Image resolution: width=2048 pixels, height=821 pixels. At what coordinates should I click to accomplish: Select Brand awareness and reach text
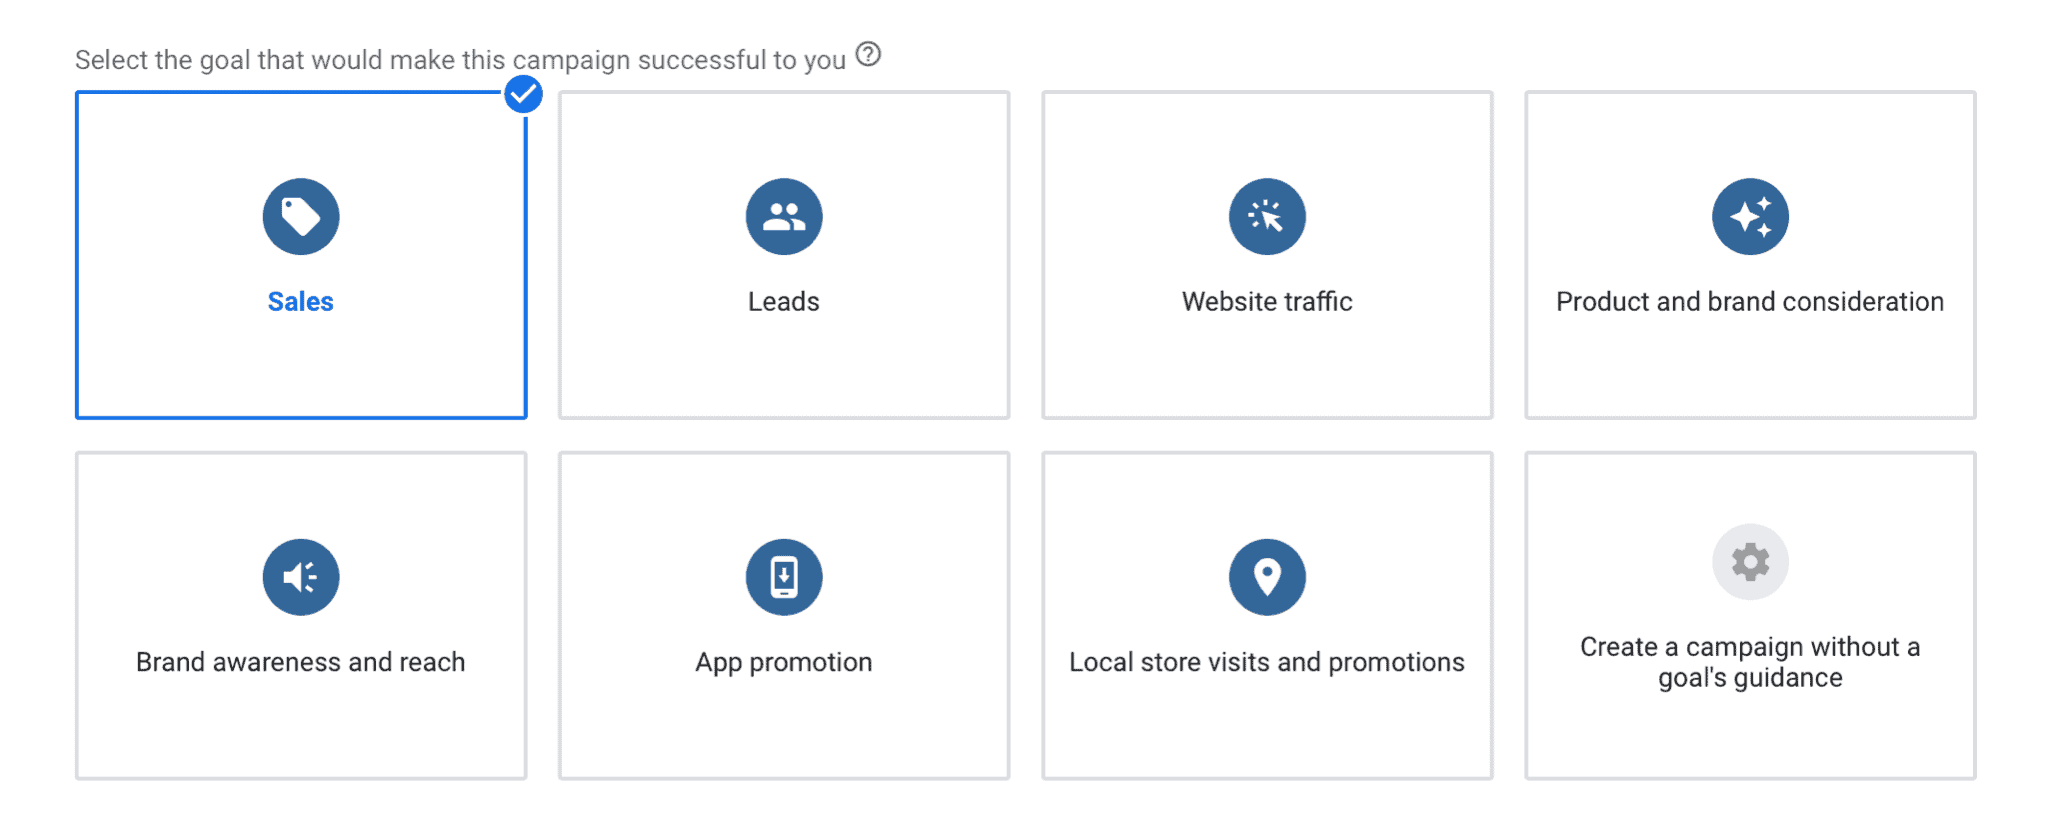[x=301, y=662]
